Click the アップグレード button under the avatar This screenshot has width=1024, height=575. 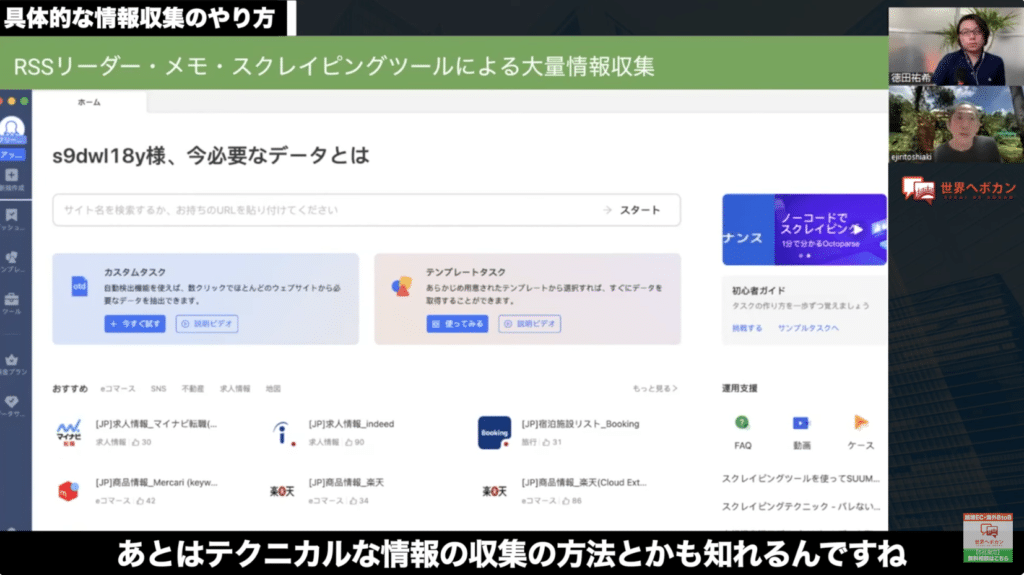[12, 155]
